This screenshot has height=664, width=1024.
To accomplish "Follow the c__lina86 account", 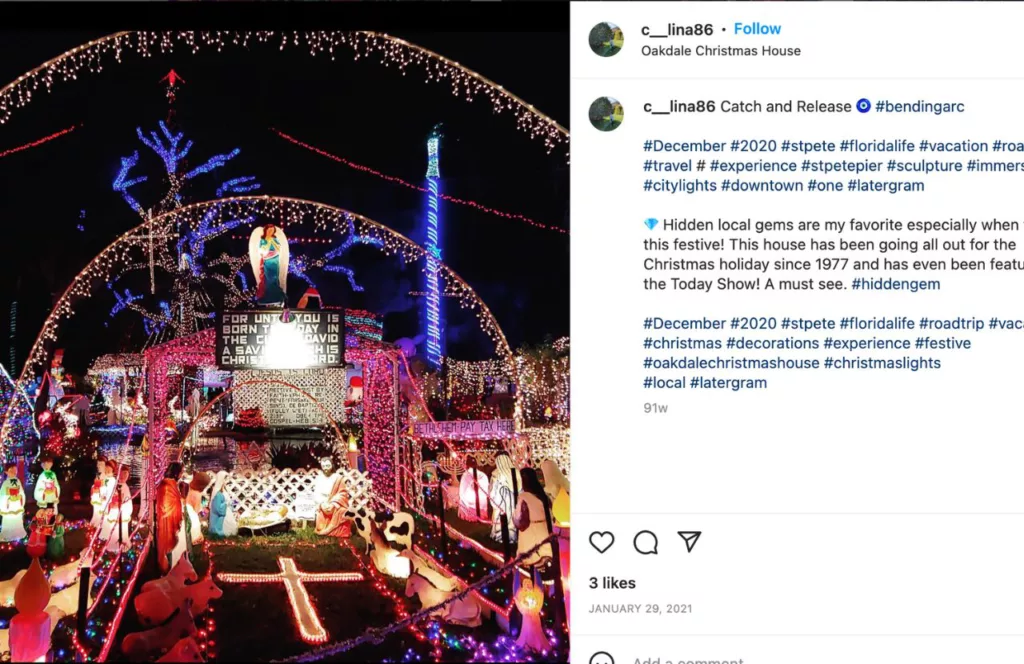I will [x=757, y=29].
